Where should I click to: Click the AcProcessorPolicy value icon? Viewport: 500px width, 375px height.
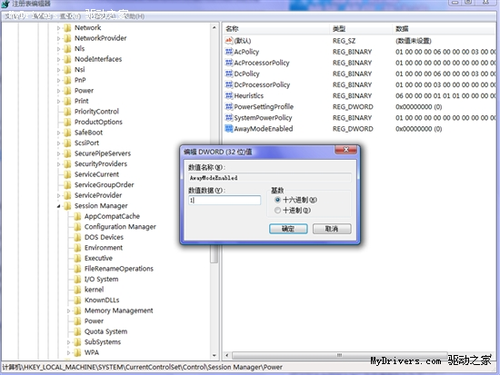tap(229, 62)
